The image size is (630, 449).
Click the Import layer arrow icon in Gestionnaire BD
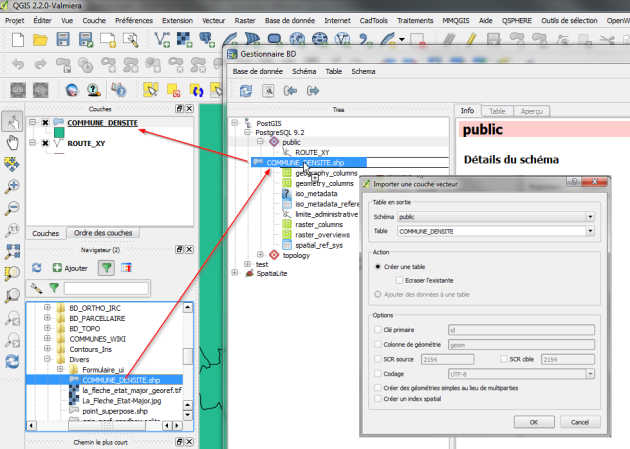click(290, 91)
